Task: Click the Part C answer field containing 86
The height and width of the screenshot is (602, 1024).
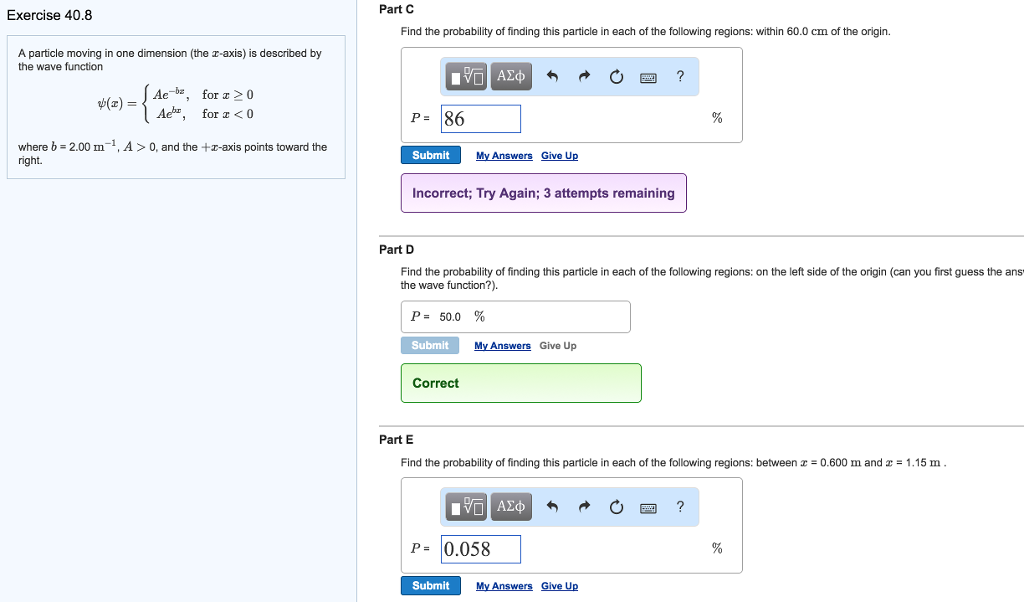Action: [x=480, y=119]
